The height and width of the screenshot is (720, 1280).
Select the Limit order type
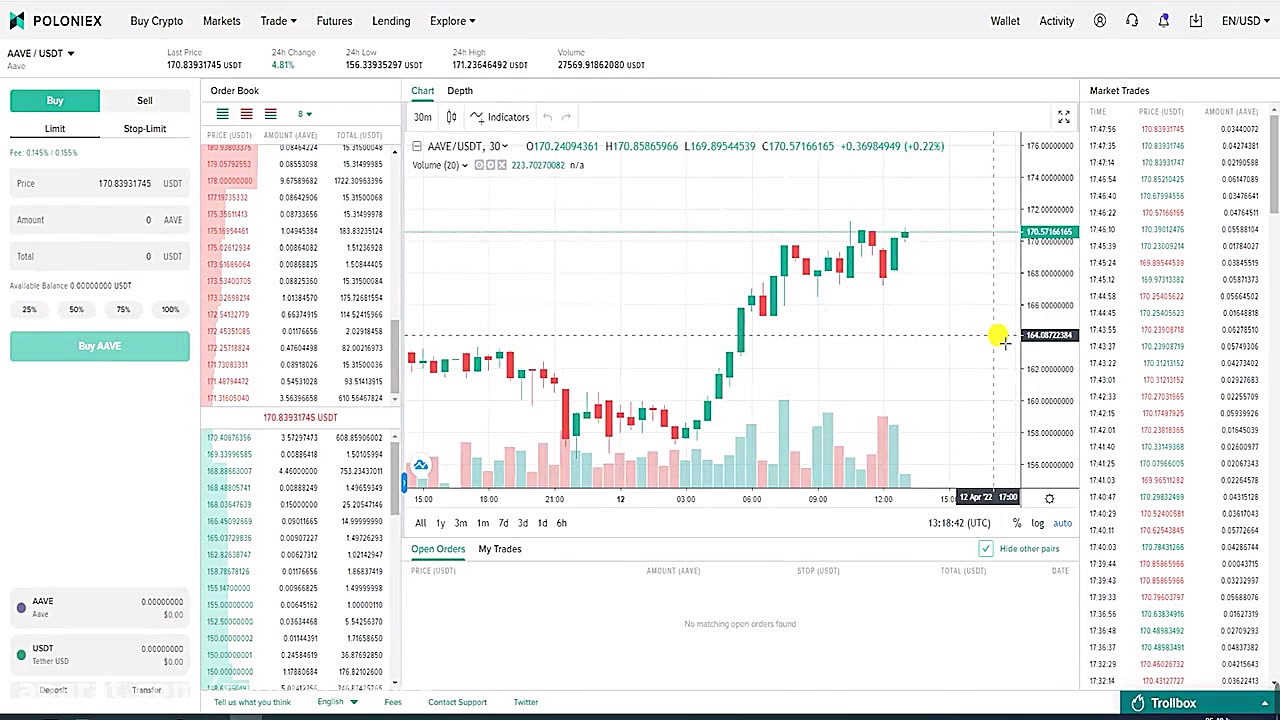[x=55, y=128]
